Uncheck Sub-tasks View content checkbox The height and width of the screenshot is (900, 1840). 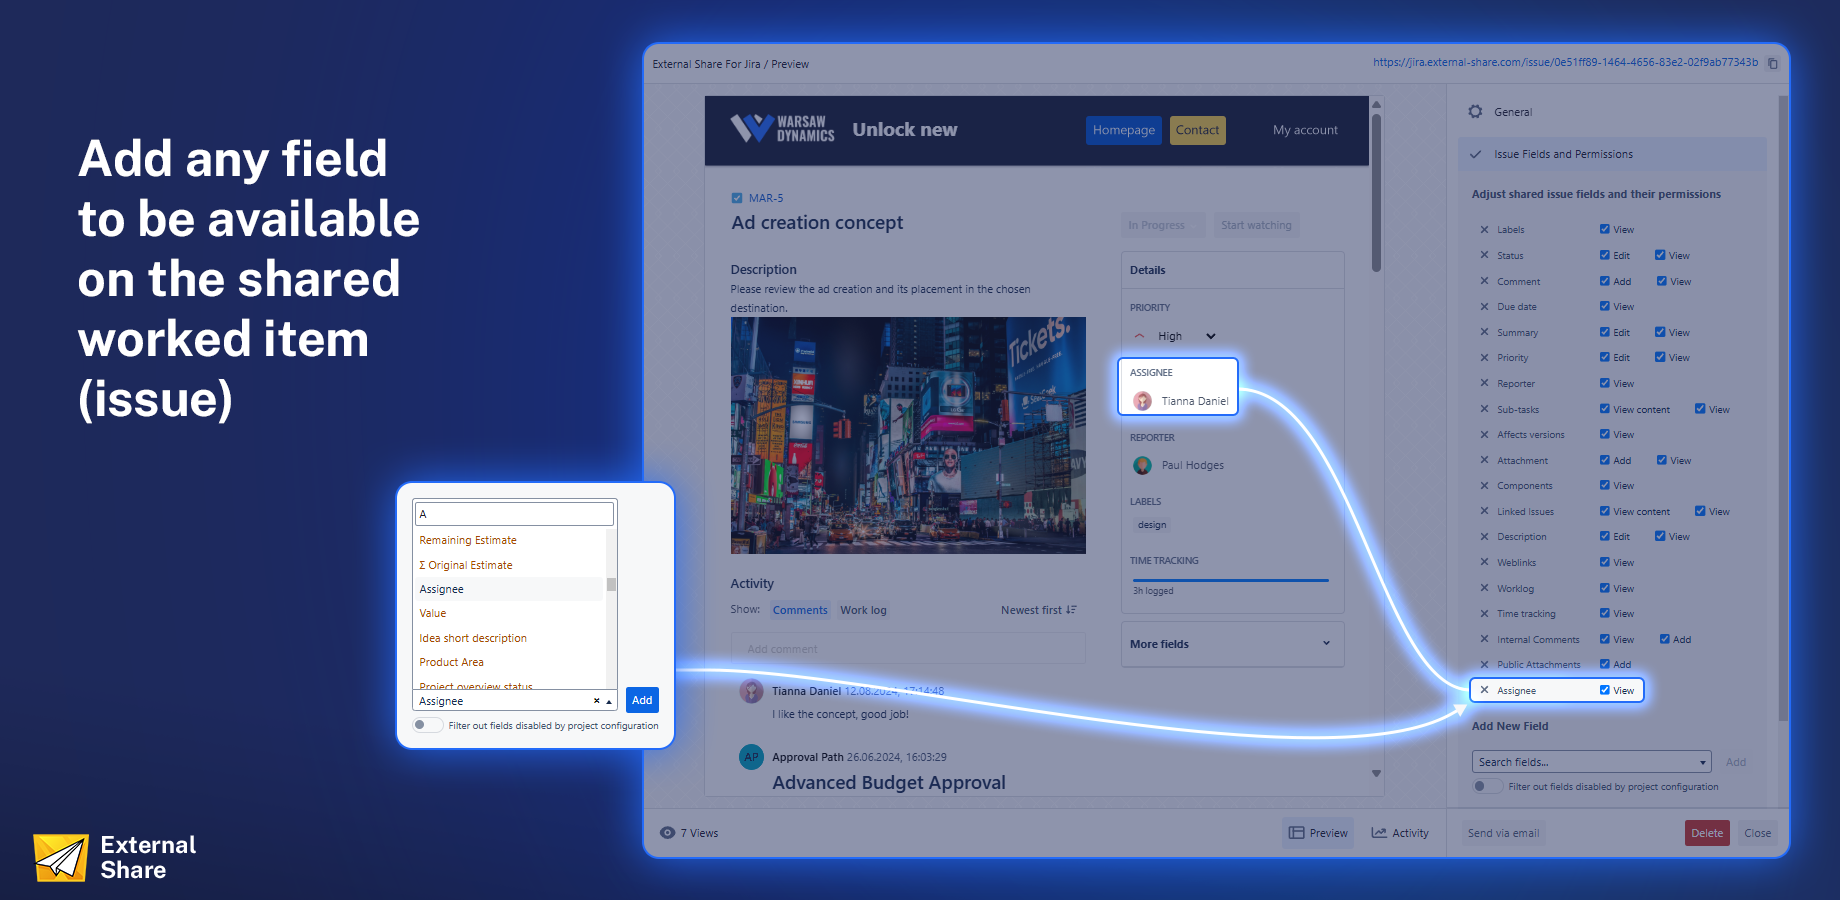pos(1604,409)
